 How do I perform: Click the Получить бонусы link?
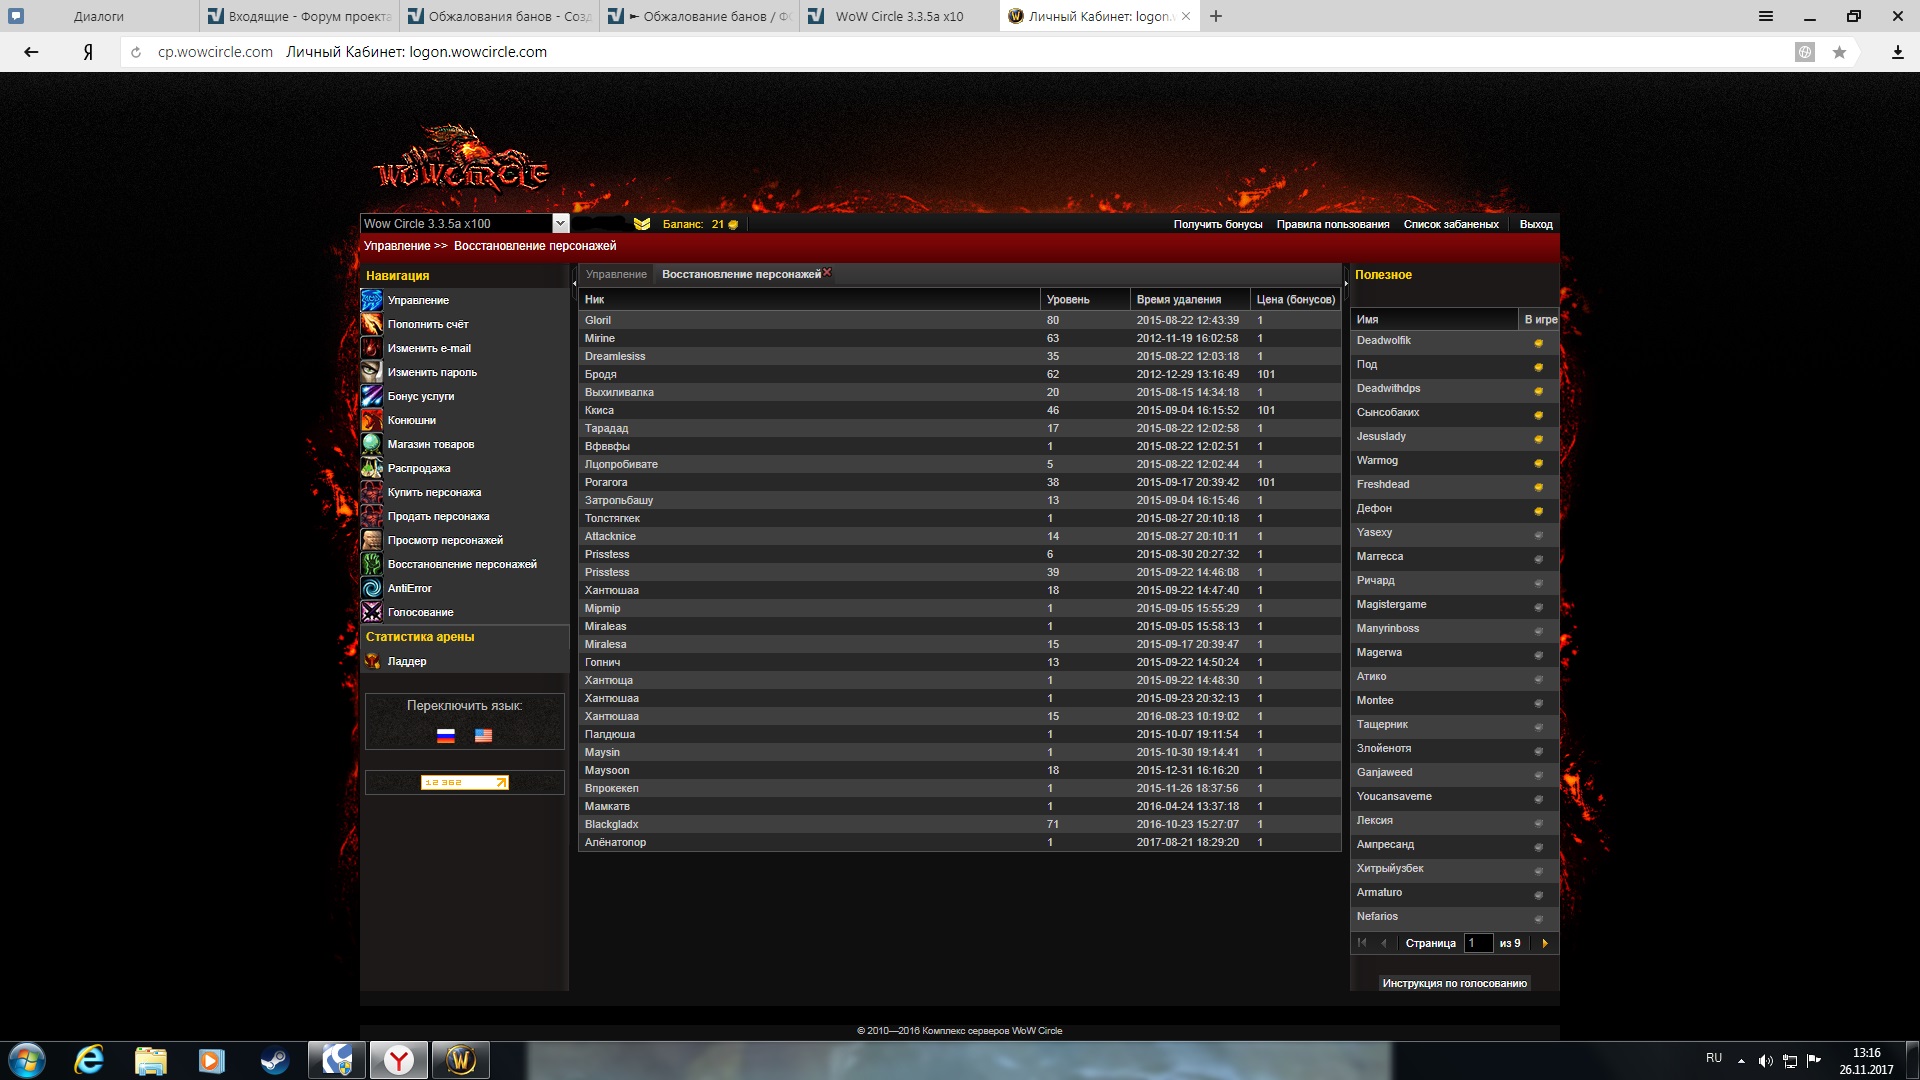[x=1217, y=224]
